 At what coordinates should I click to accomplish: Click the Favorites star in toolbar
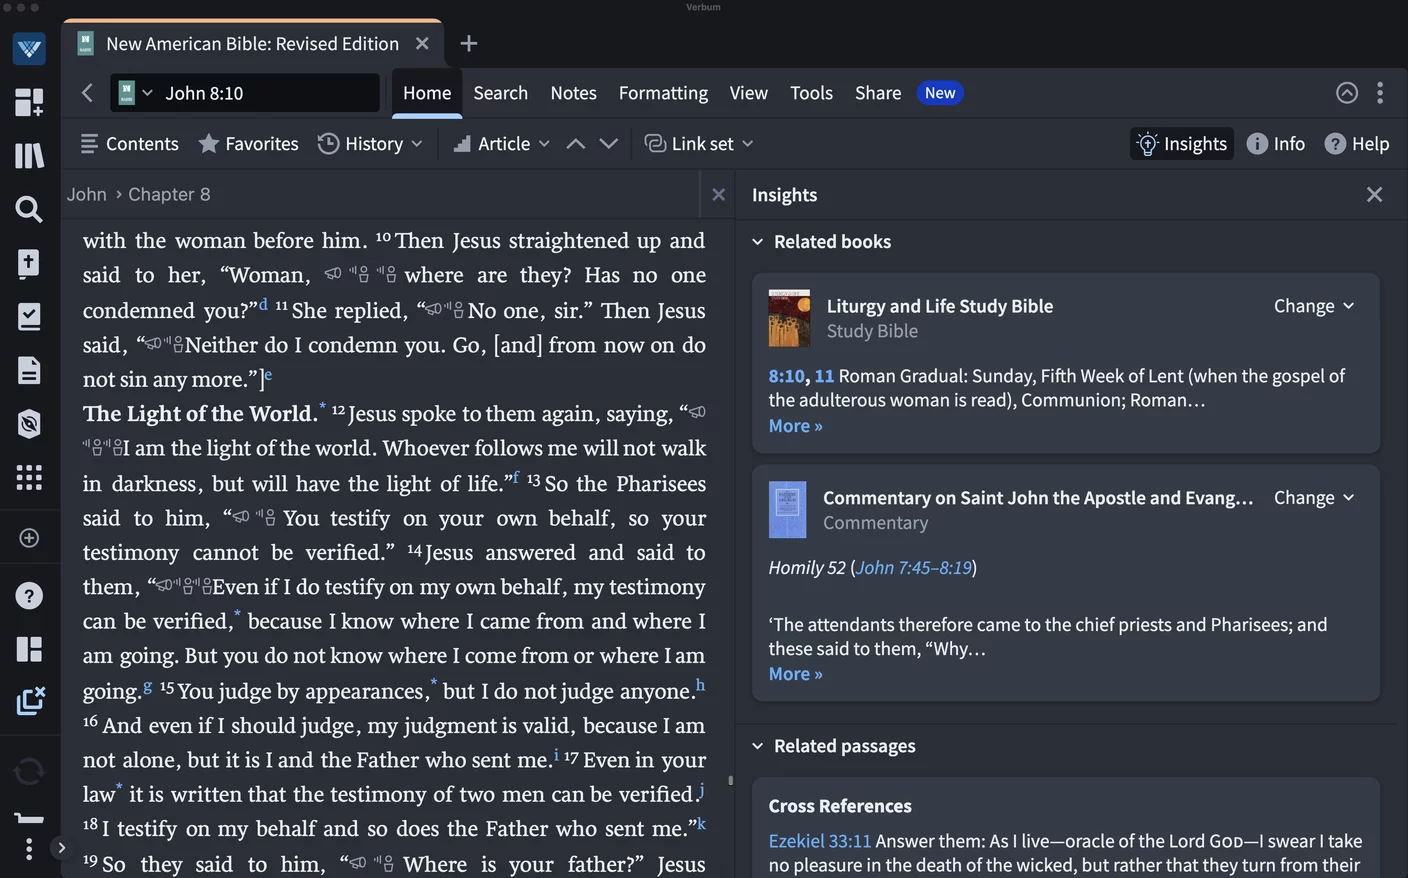[x=248, y=144]
